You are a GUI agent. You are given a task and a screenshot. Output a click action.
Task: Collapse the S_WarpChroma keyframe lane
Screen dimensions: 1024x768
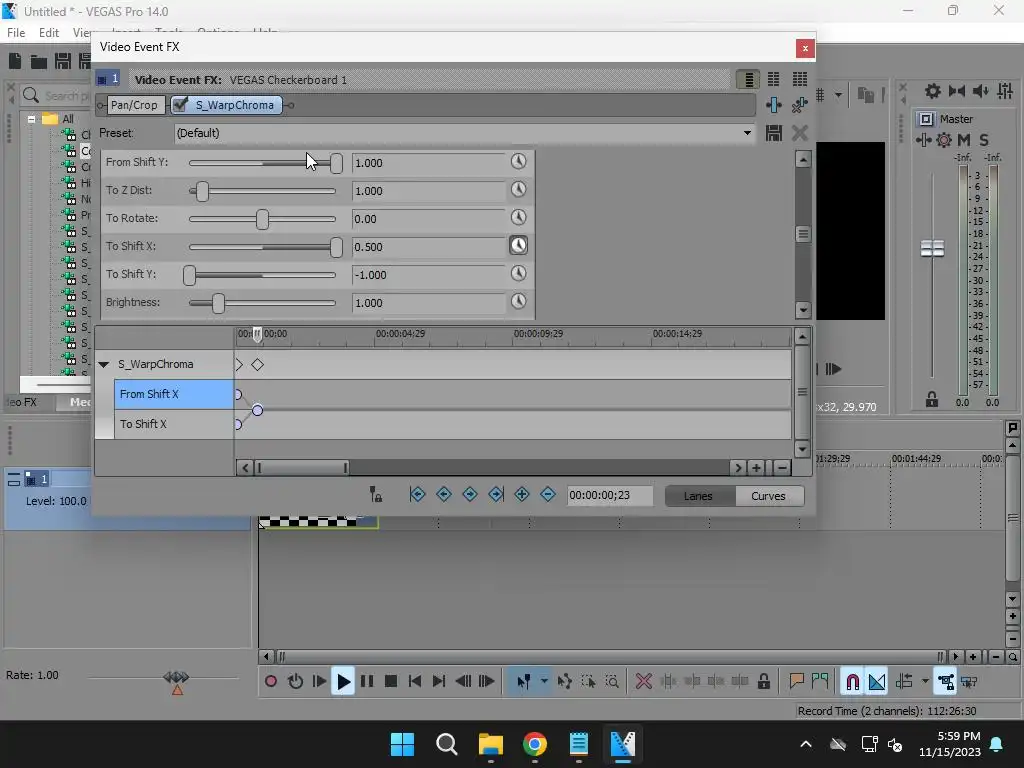pos(104,364)
